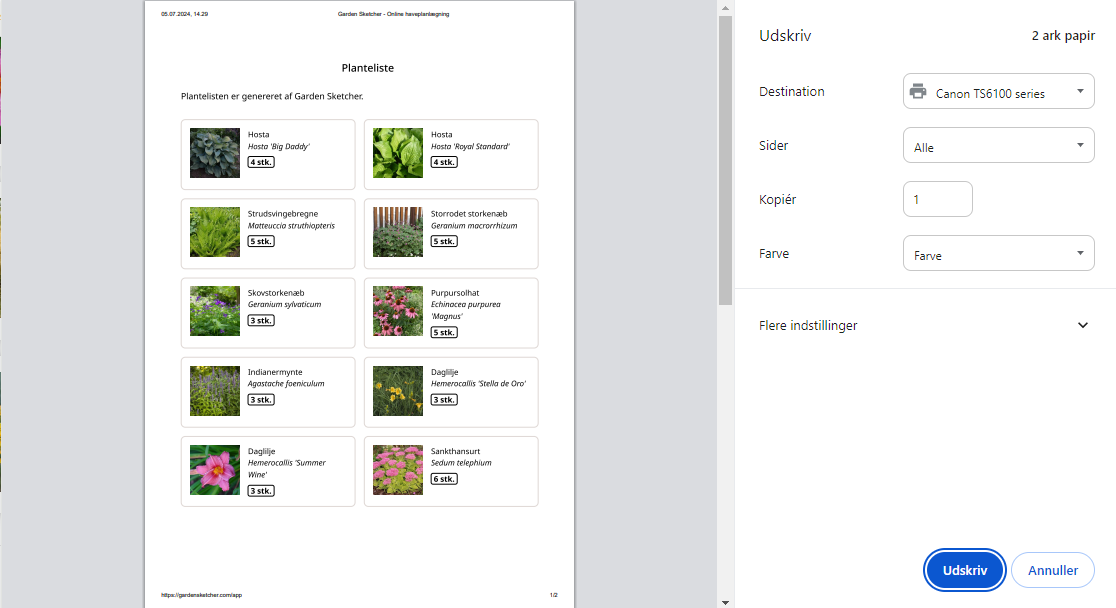Click the Geranium macrorrhizum thumbnail
This screenshot has width=1116, height=608.
click(x=398, y=232)
